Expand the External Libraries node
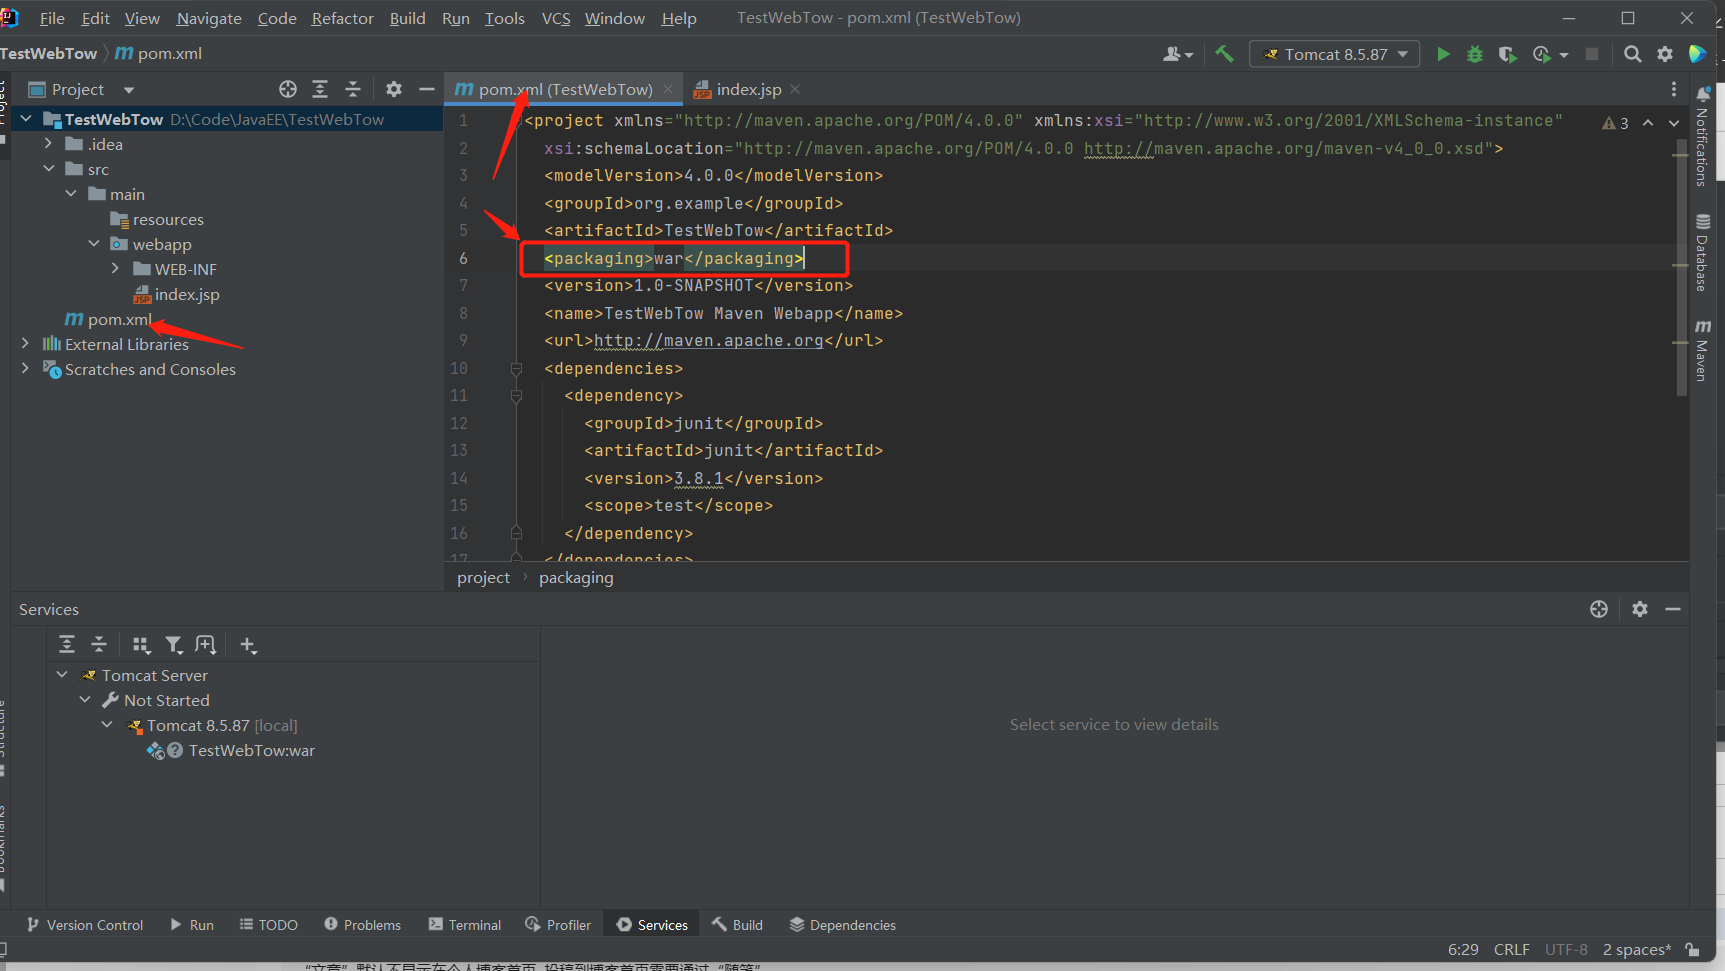The width and height of the screenshot is (1725, 971). click(25, 344)
